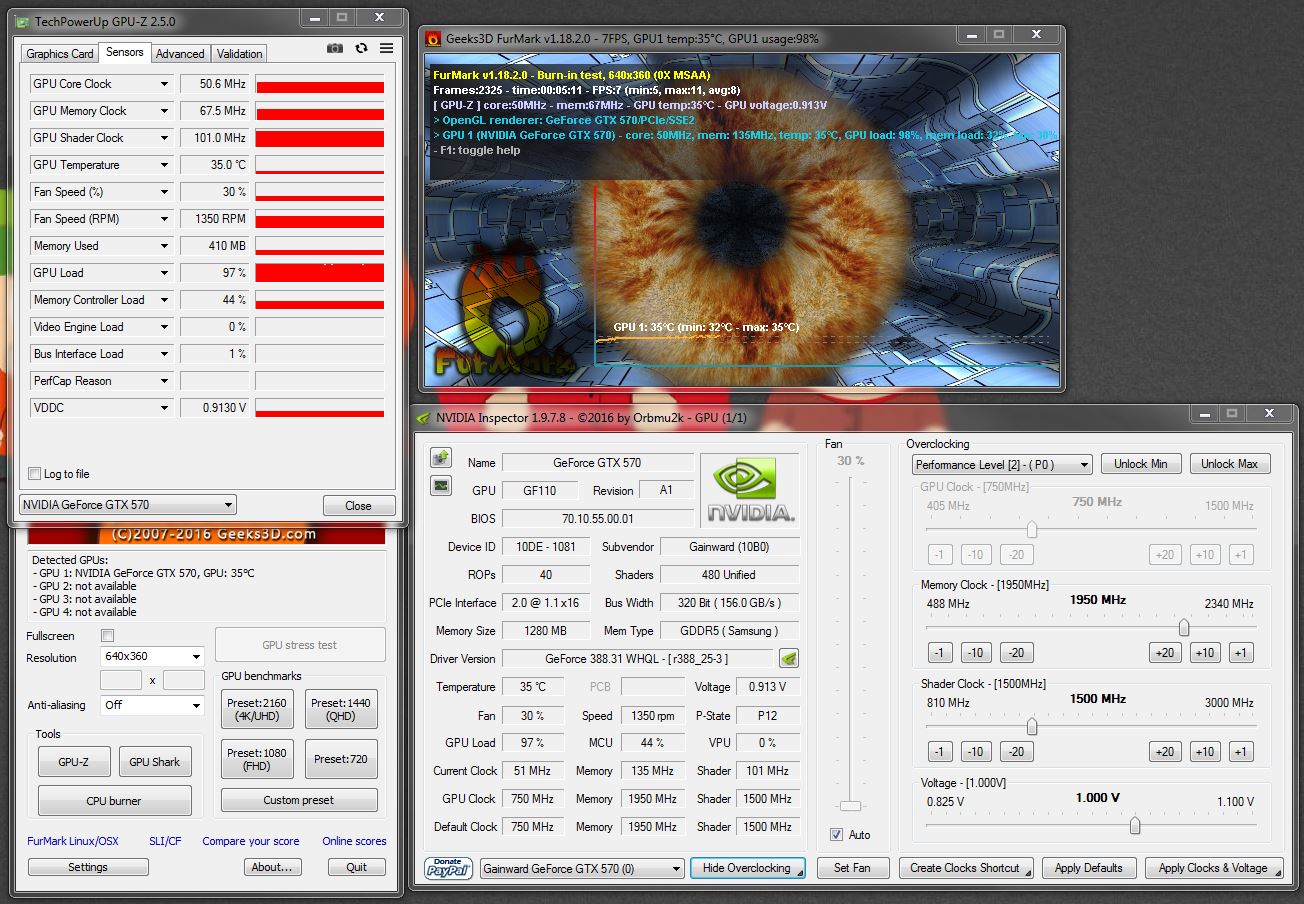Open the GPU Core Clock sensor dropdown
The width and height of the screenshot is (1304, 904).
(x=164, y=84)
